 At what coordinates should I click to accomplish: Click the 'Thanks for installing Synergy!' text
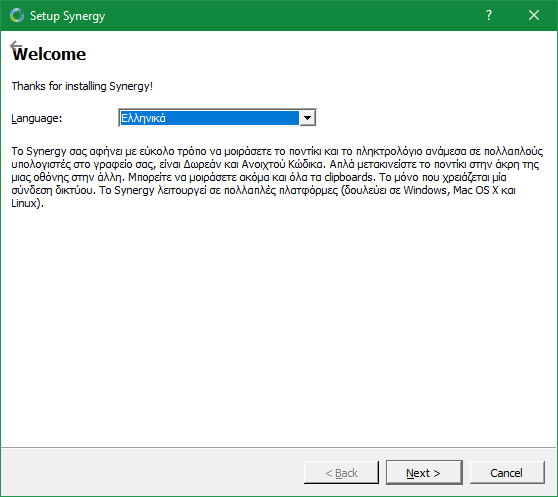pyautogui.click(x=82, y=86)
